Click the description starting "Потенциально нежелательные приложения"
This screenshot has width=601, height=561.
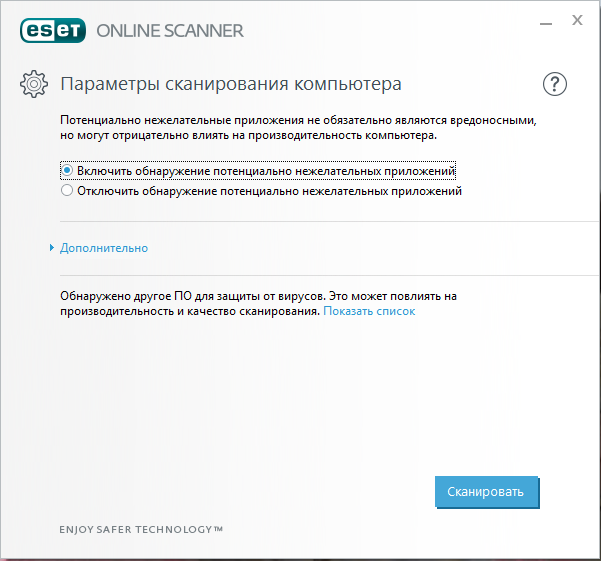click(298, 128)
